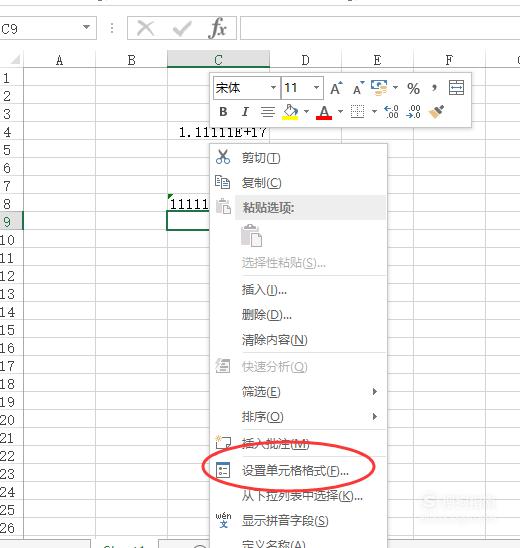Viewport: 520px width, 548px height.
Task: Click the formula bar Cancel X icon
Action: [x=145, y=28]
